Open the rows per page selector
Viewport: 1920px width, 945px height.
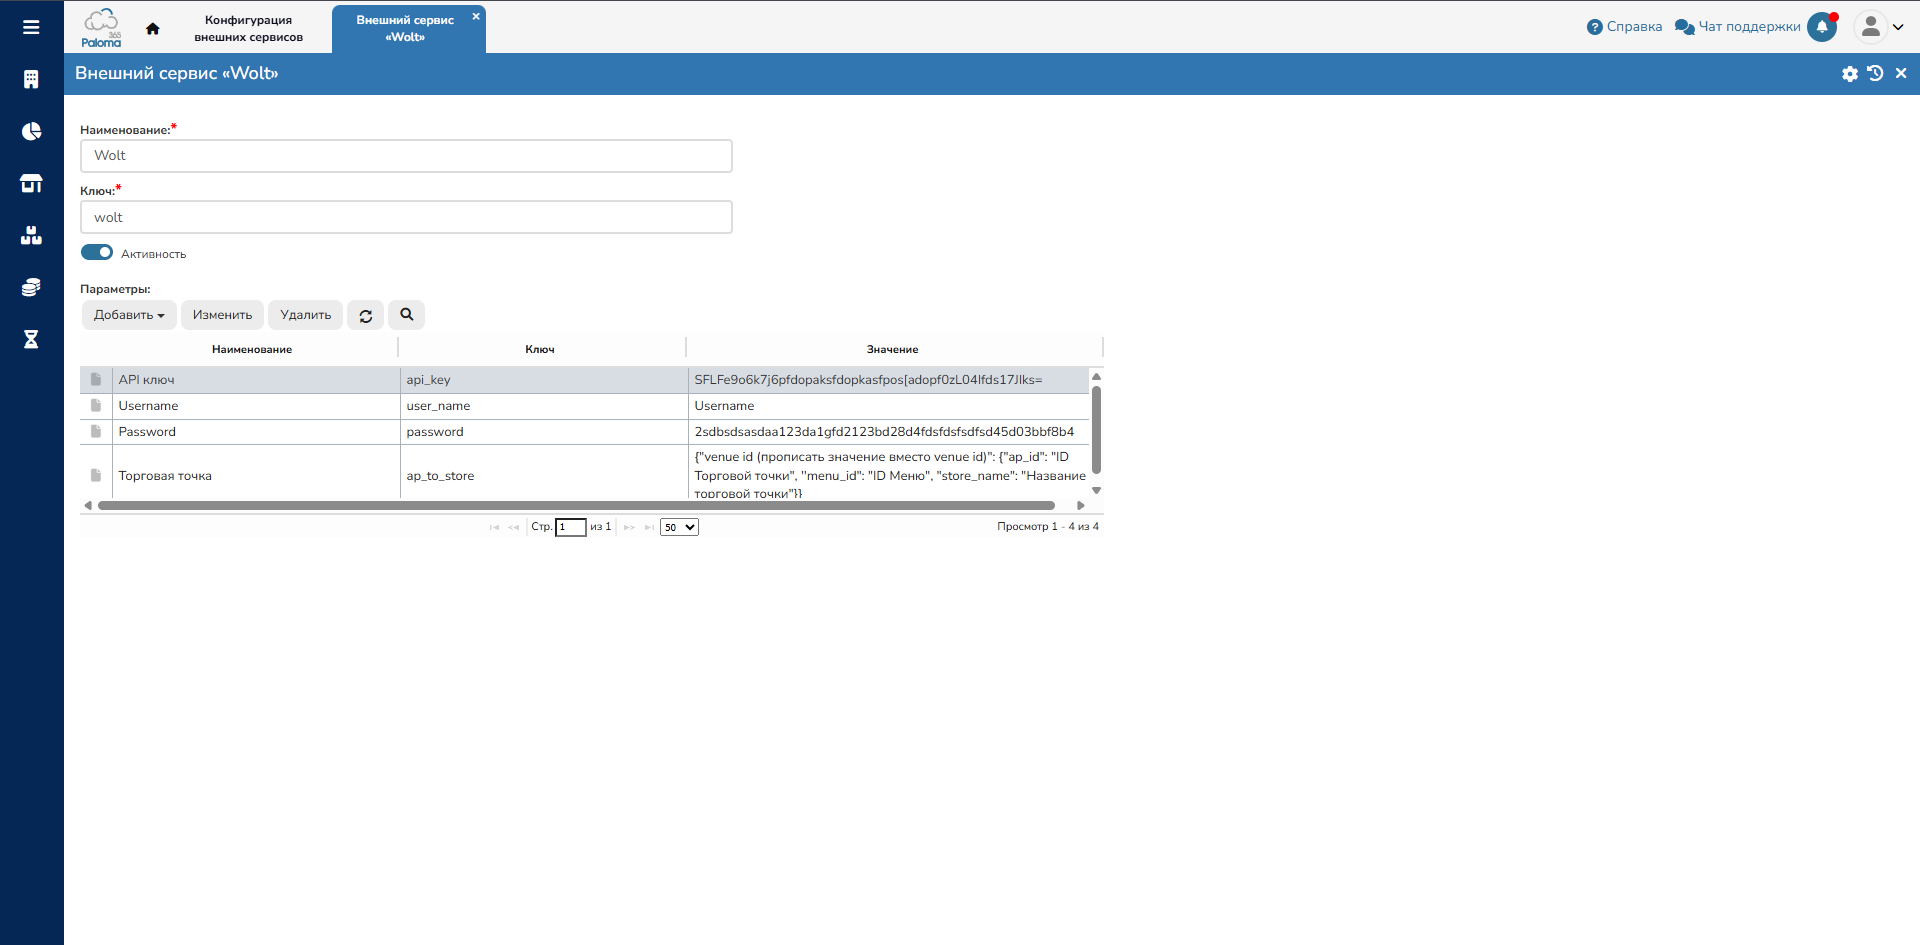click(x=679, y=527)
